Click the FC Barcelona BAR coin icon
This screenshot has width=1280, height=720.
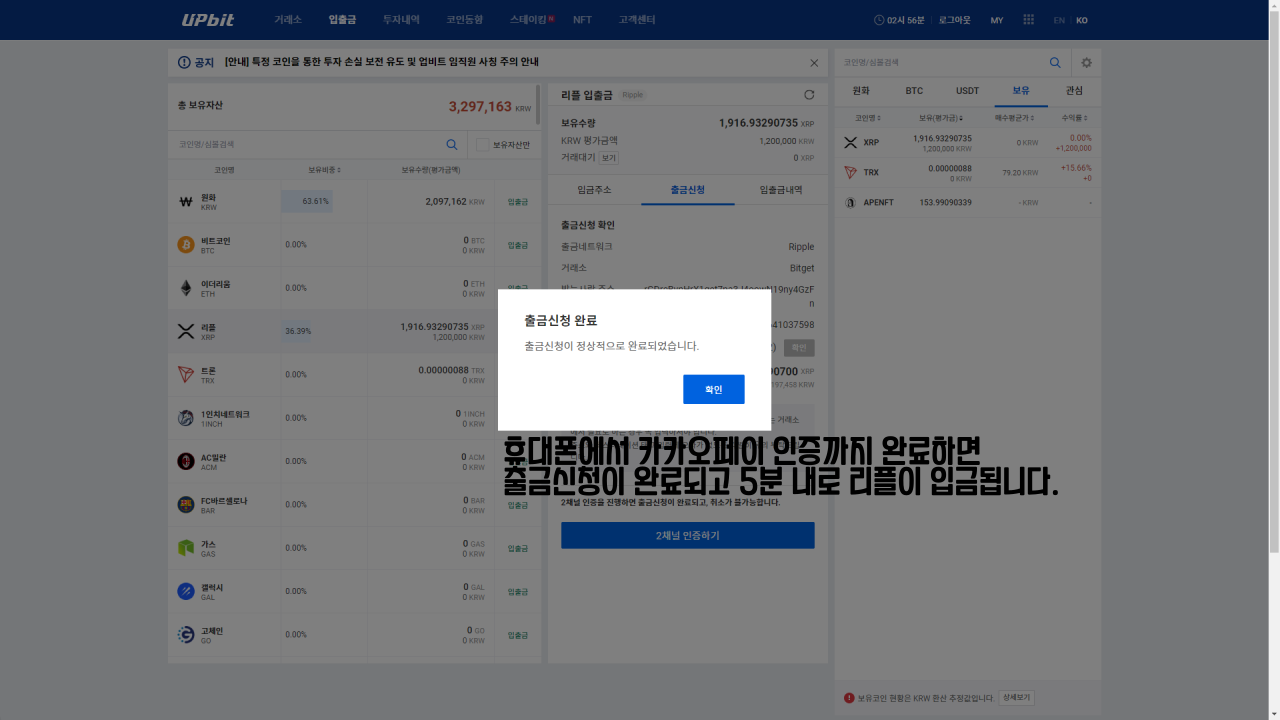click(185, 505)
